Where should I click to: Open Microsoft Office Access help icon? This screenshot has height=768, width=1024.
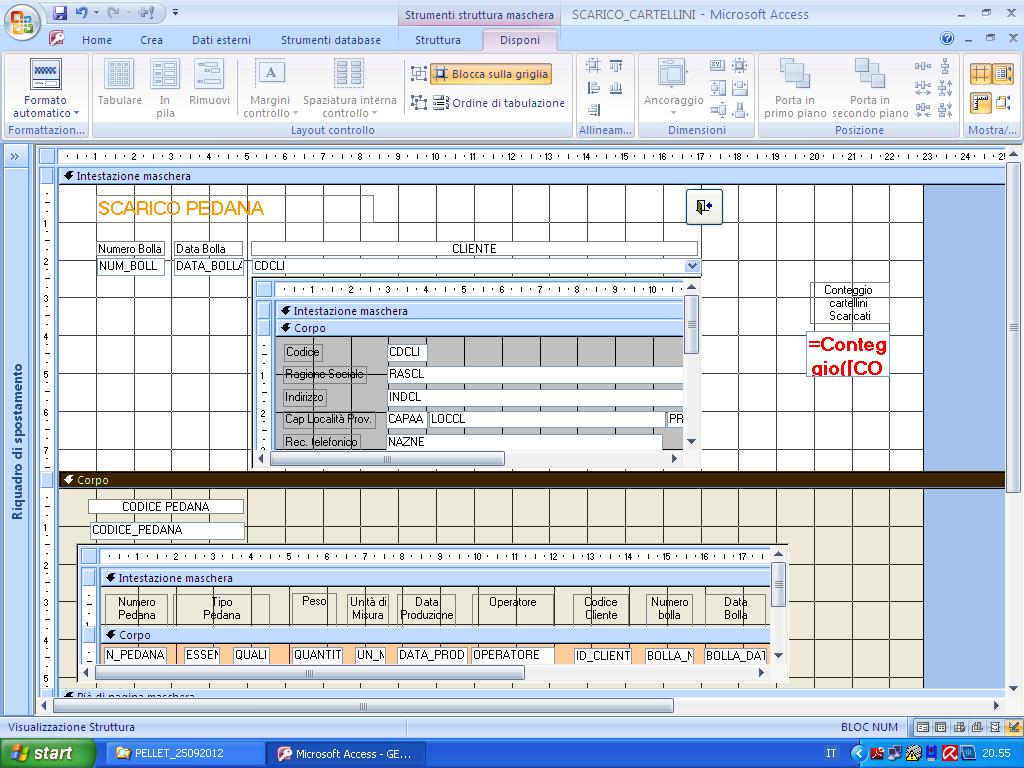947,39
